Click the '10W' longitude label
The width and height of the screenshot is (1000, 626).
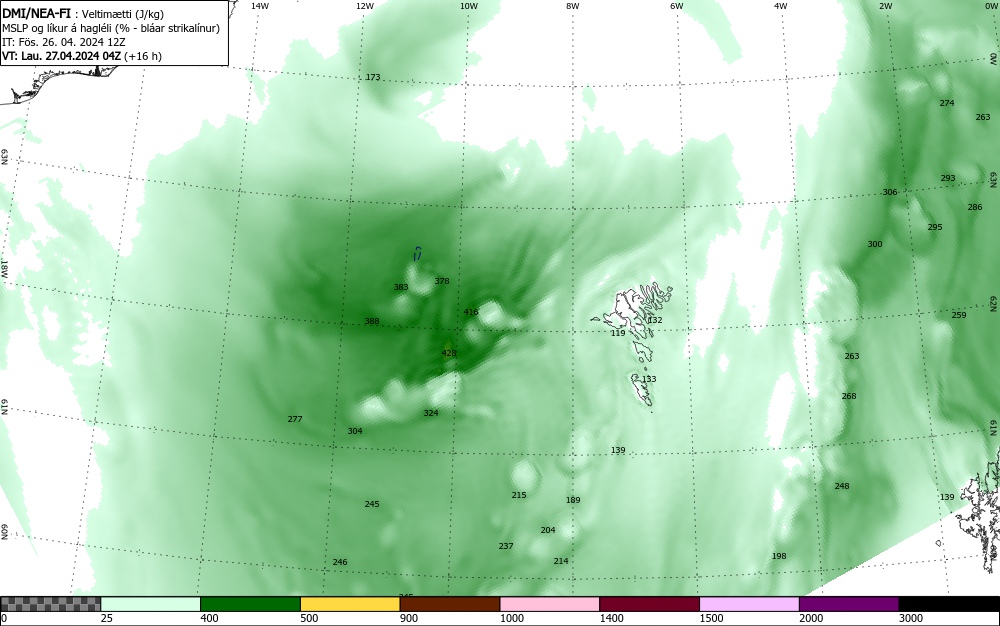point(469,6)
